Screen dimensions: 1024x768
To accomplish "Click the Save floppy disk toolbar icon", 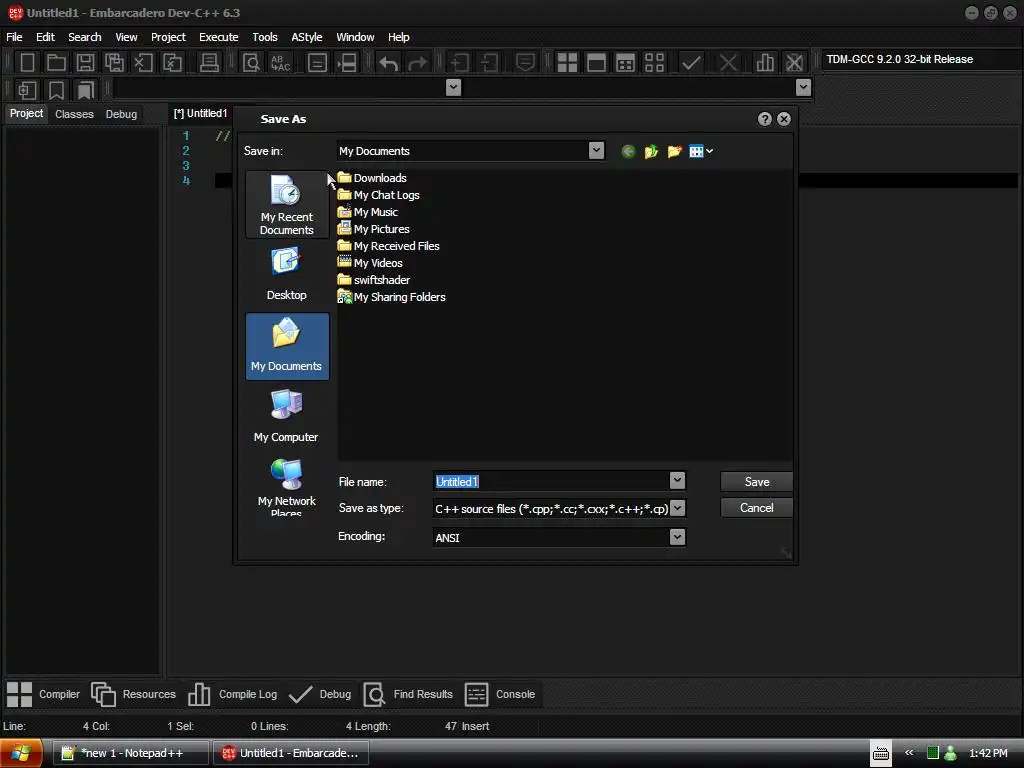I will [x=85, y=63].
